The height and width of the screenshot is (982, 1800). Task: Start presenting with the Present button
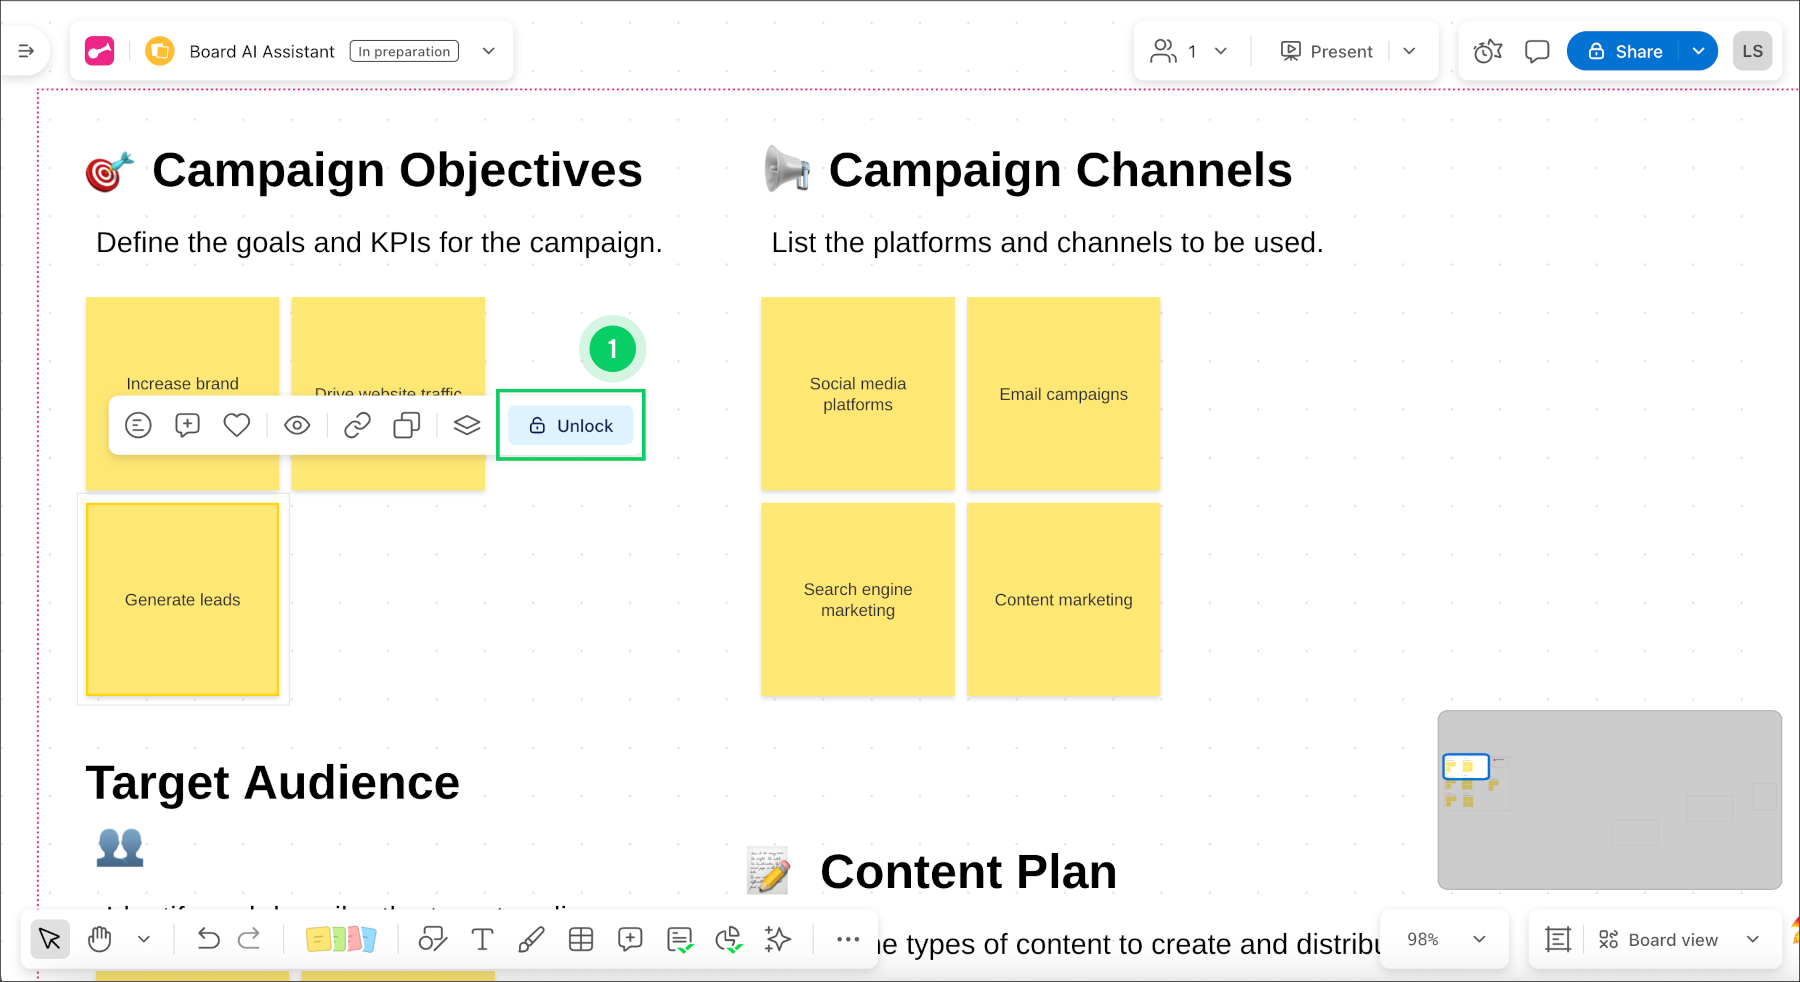tap(1327, 51)
